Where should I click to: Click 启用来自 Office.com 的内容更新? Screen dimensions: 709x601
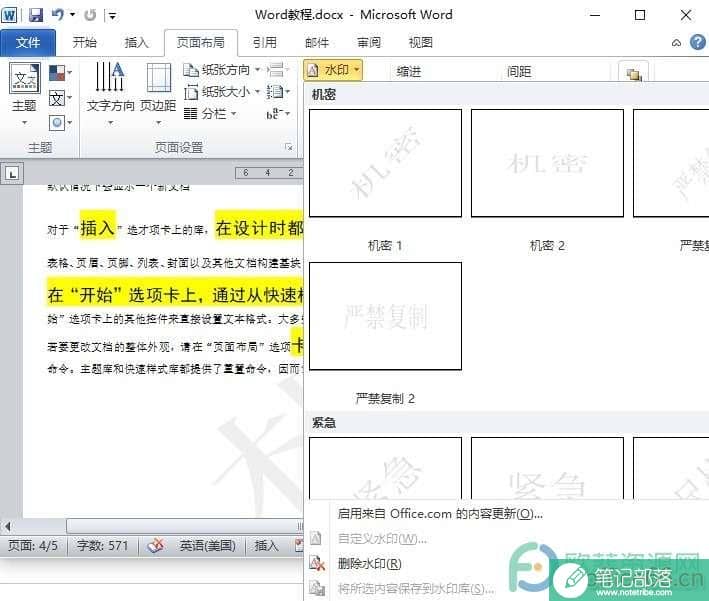tap(440, 514)
